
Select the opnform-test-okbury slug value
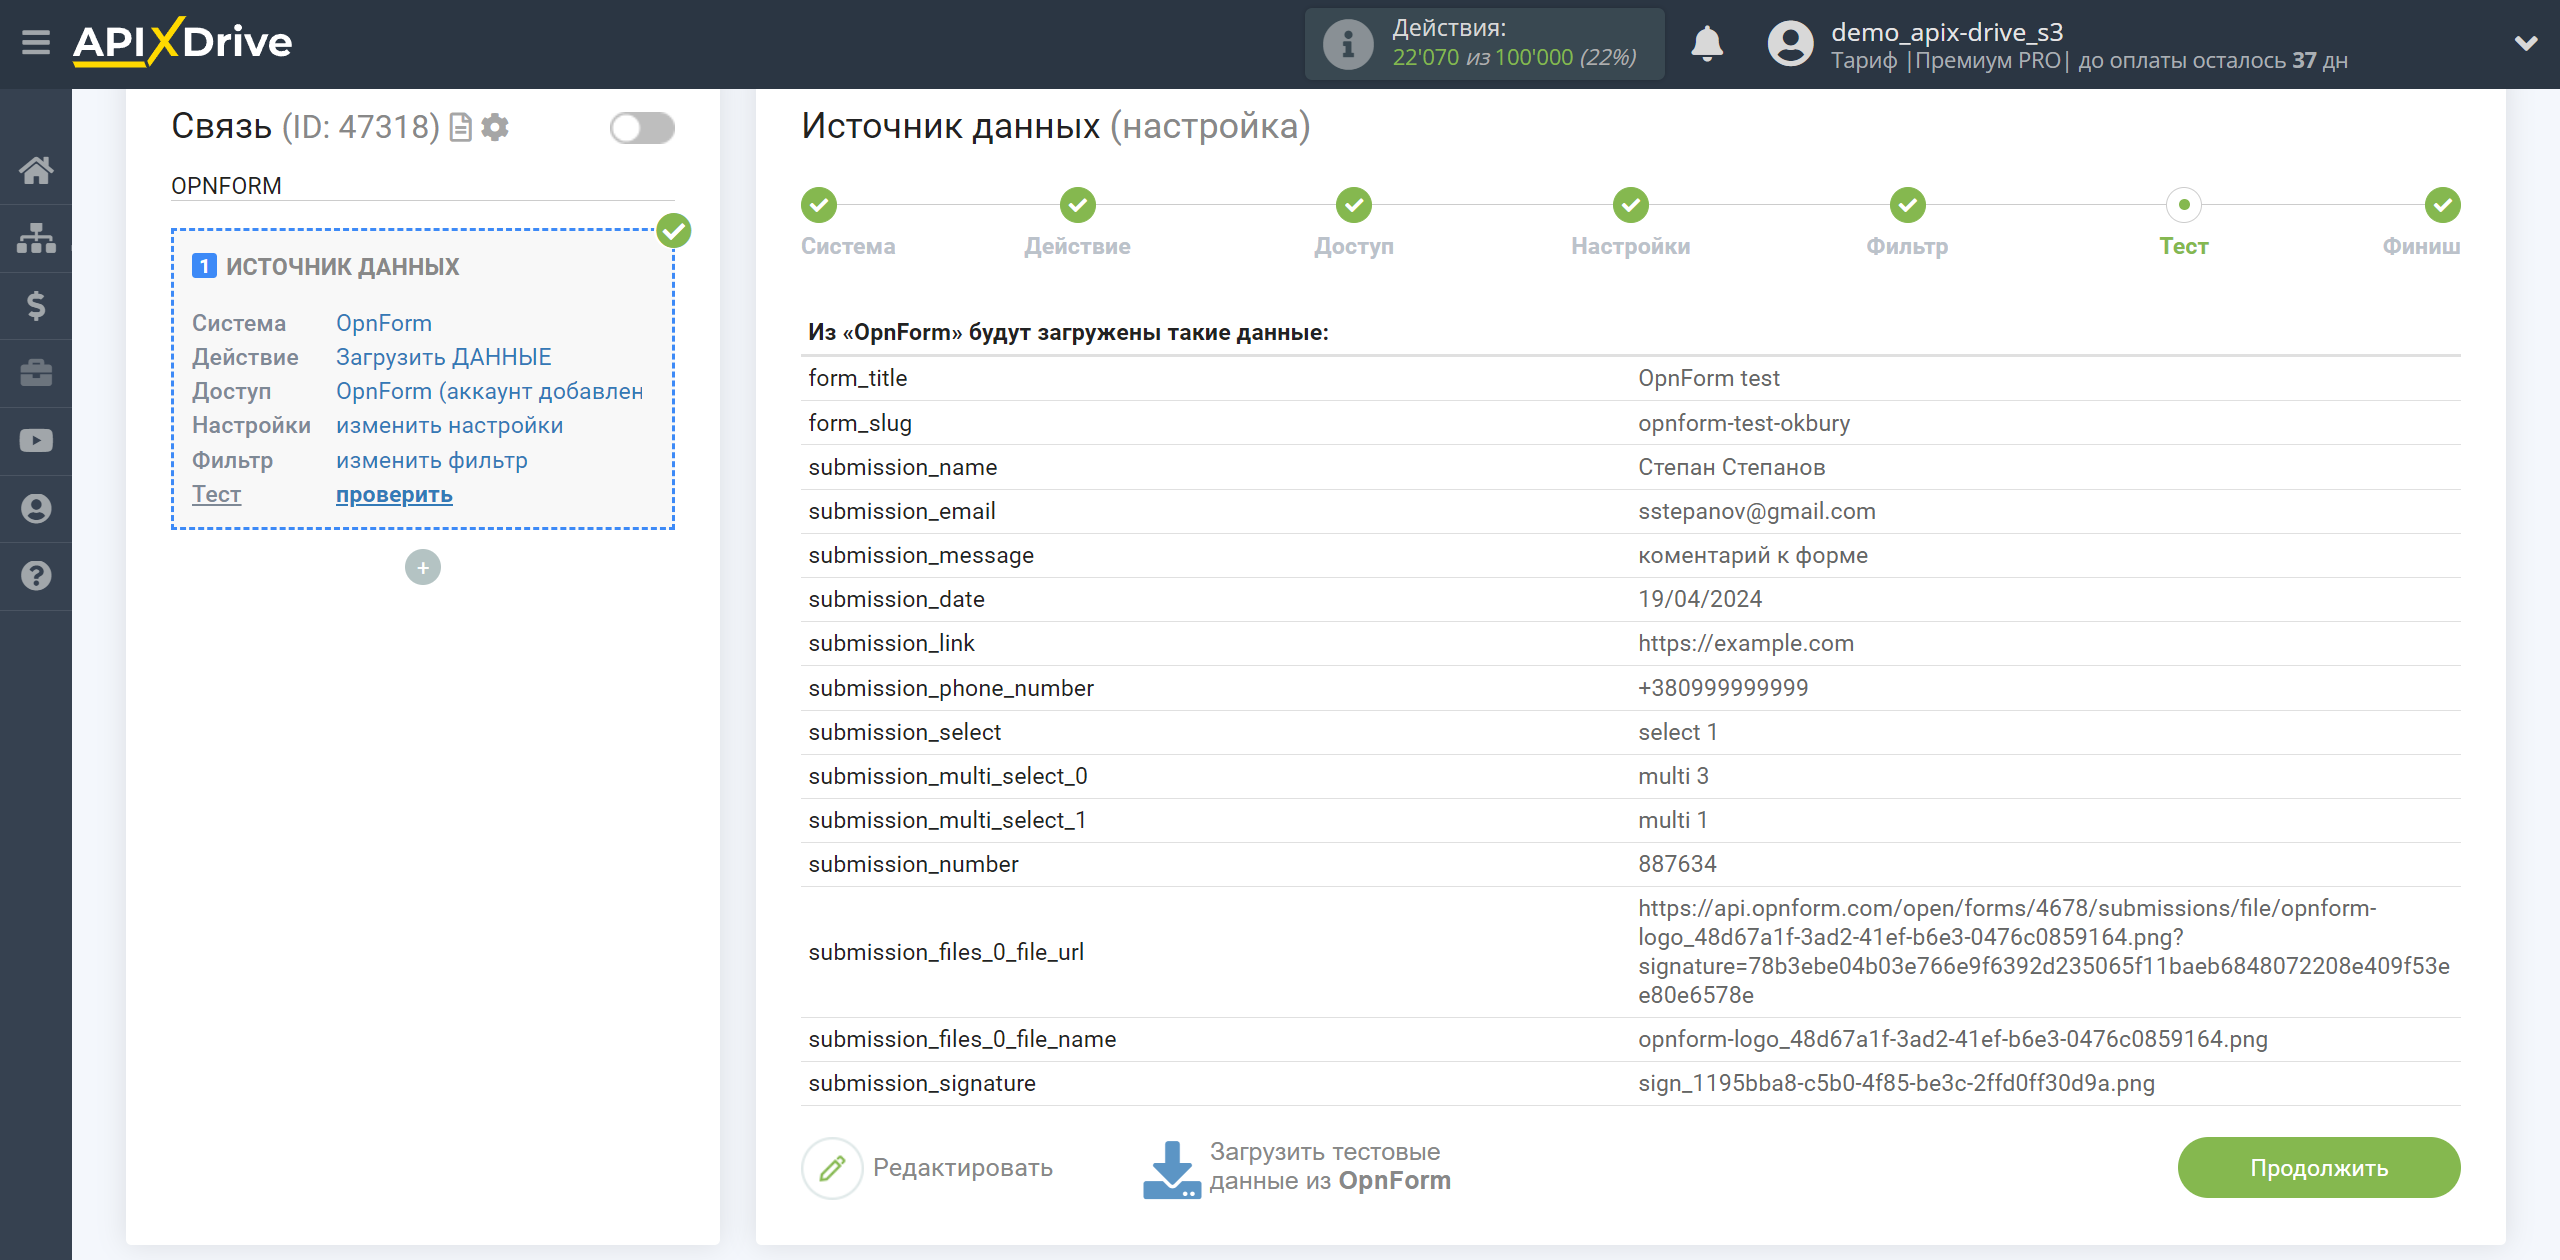pos(1744,424)
